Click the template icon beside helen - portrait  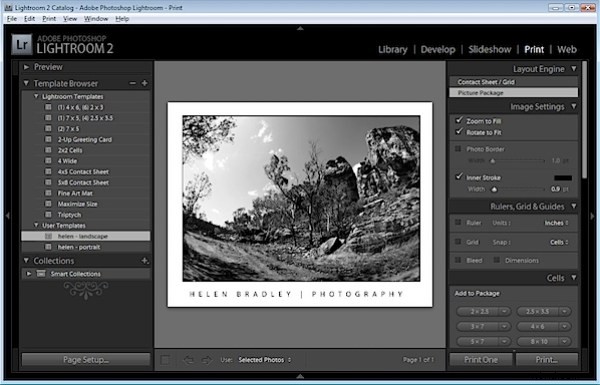click(48, 247)
